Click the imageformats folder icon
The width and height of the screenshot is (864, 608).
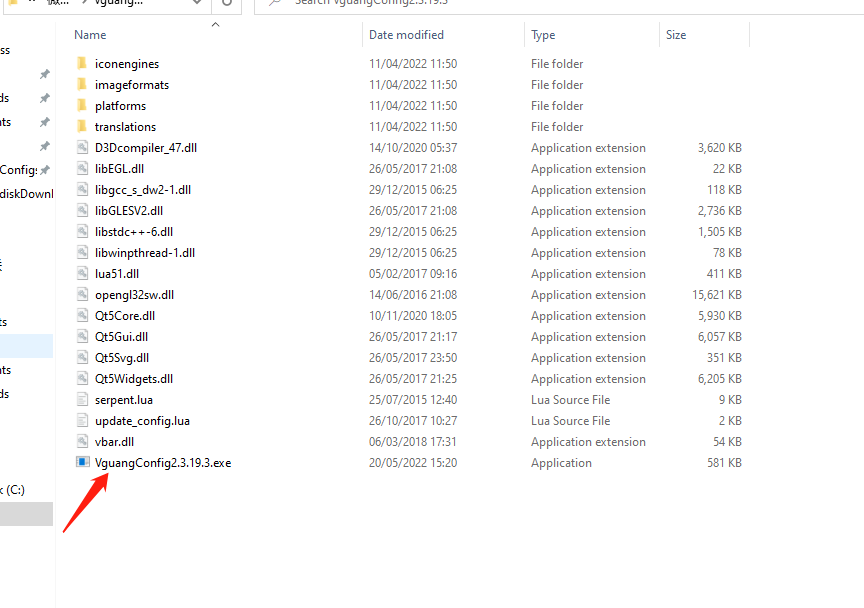(82, 85)
